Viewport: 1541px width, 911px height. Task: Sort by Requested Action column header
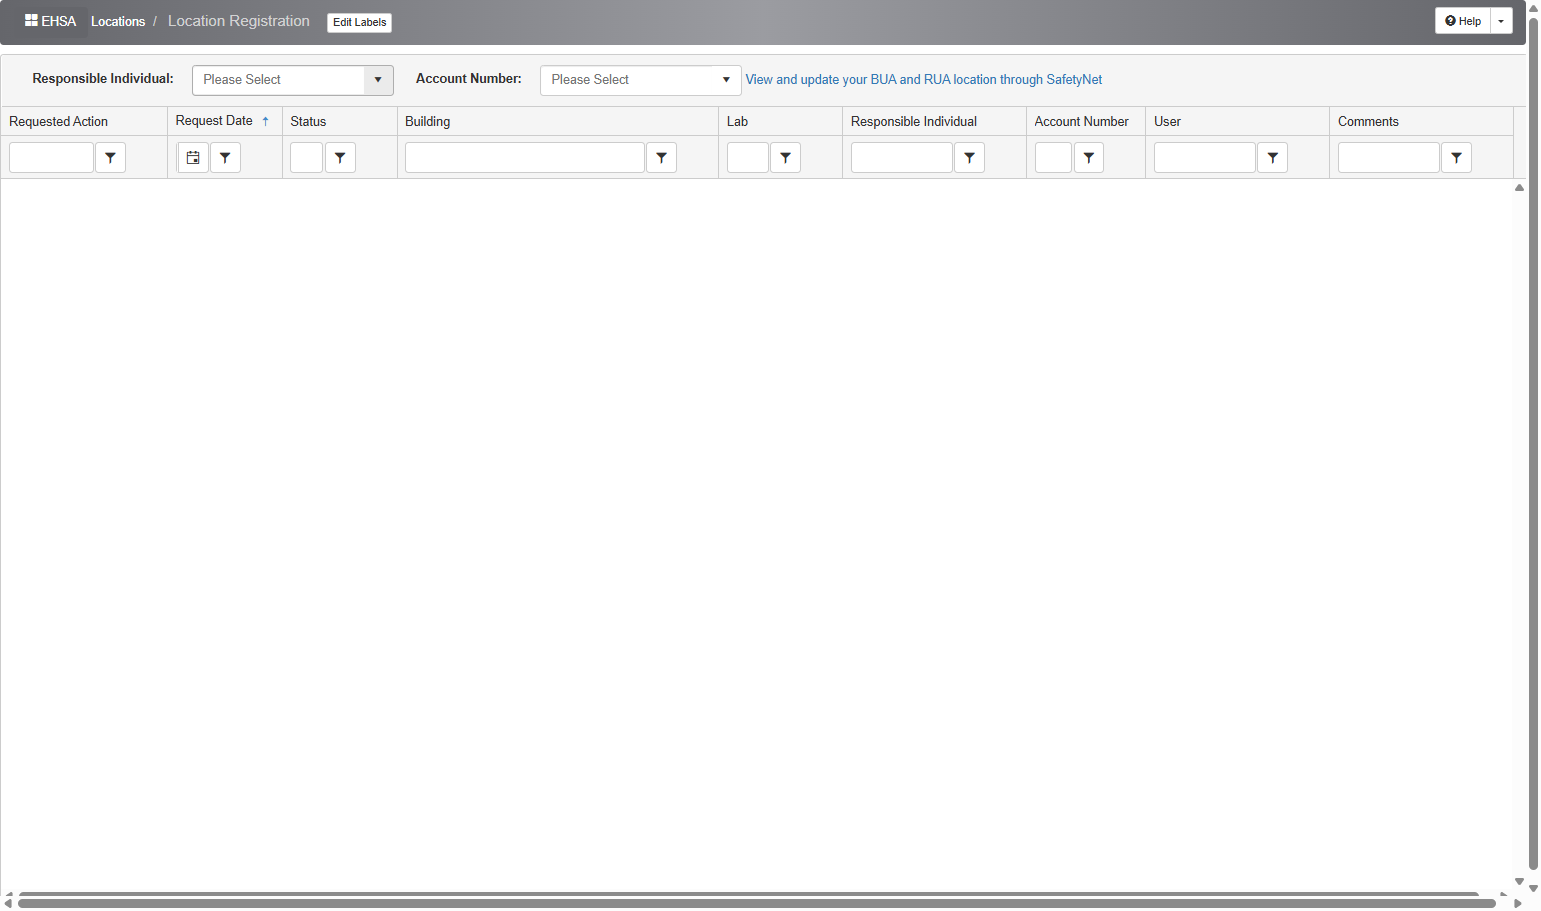click(59, 121)
